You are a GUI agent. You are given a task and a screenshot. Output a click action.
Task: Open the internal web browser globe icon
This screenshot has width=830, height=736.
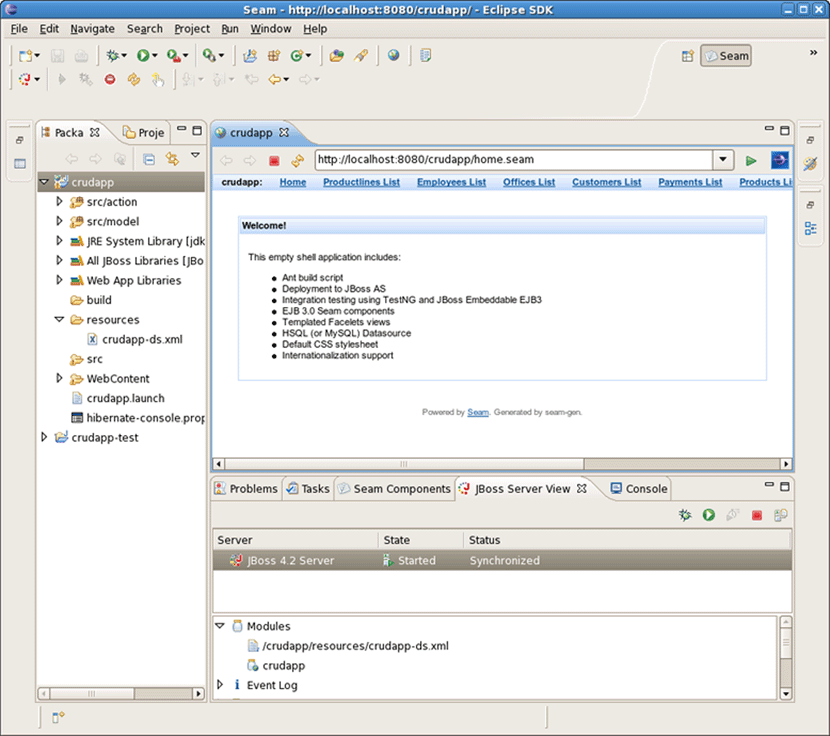pyautogui.click(x=393, y=56)
